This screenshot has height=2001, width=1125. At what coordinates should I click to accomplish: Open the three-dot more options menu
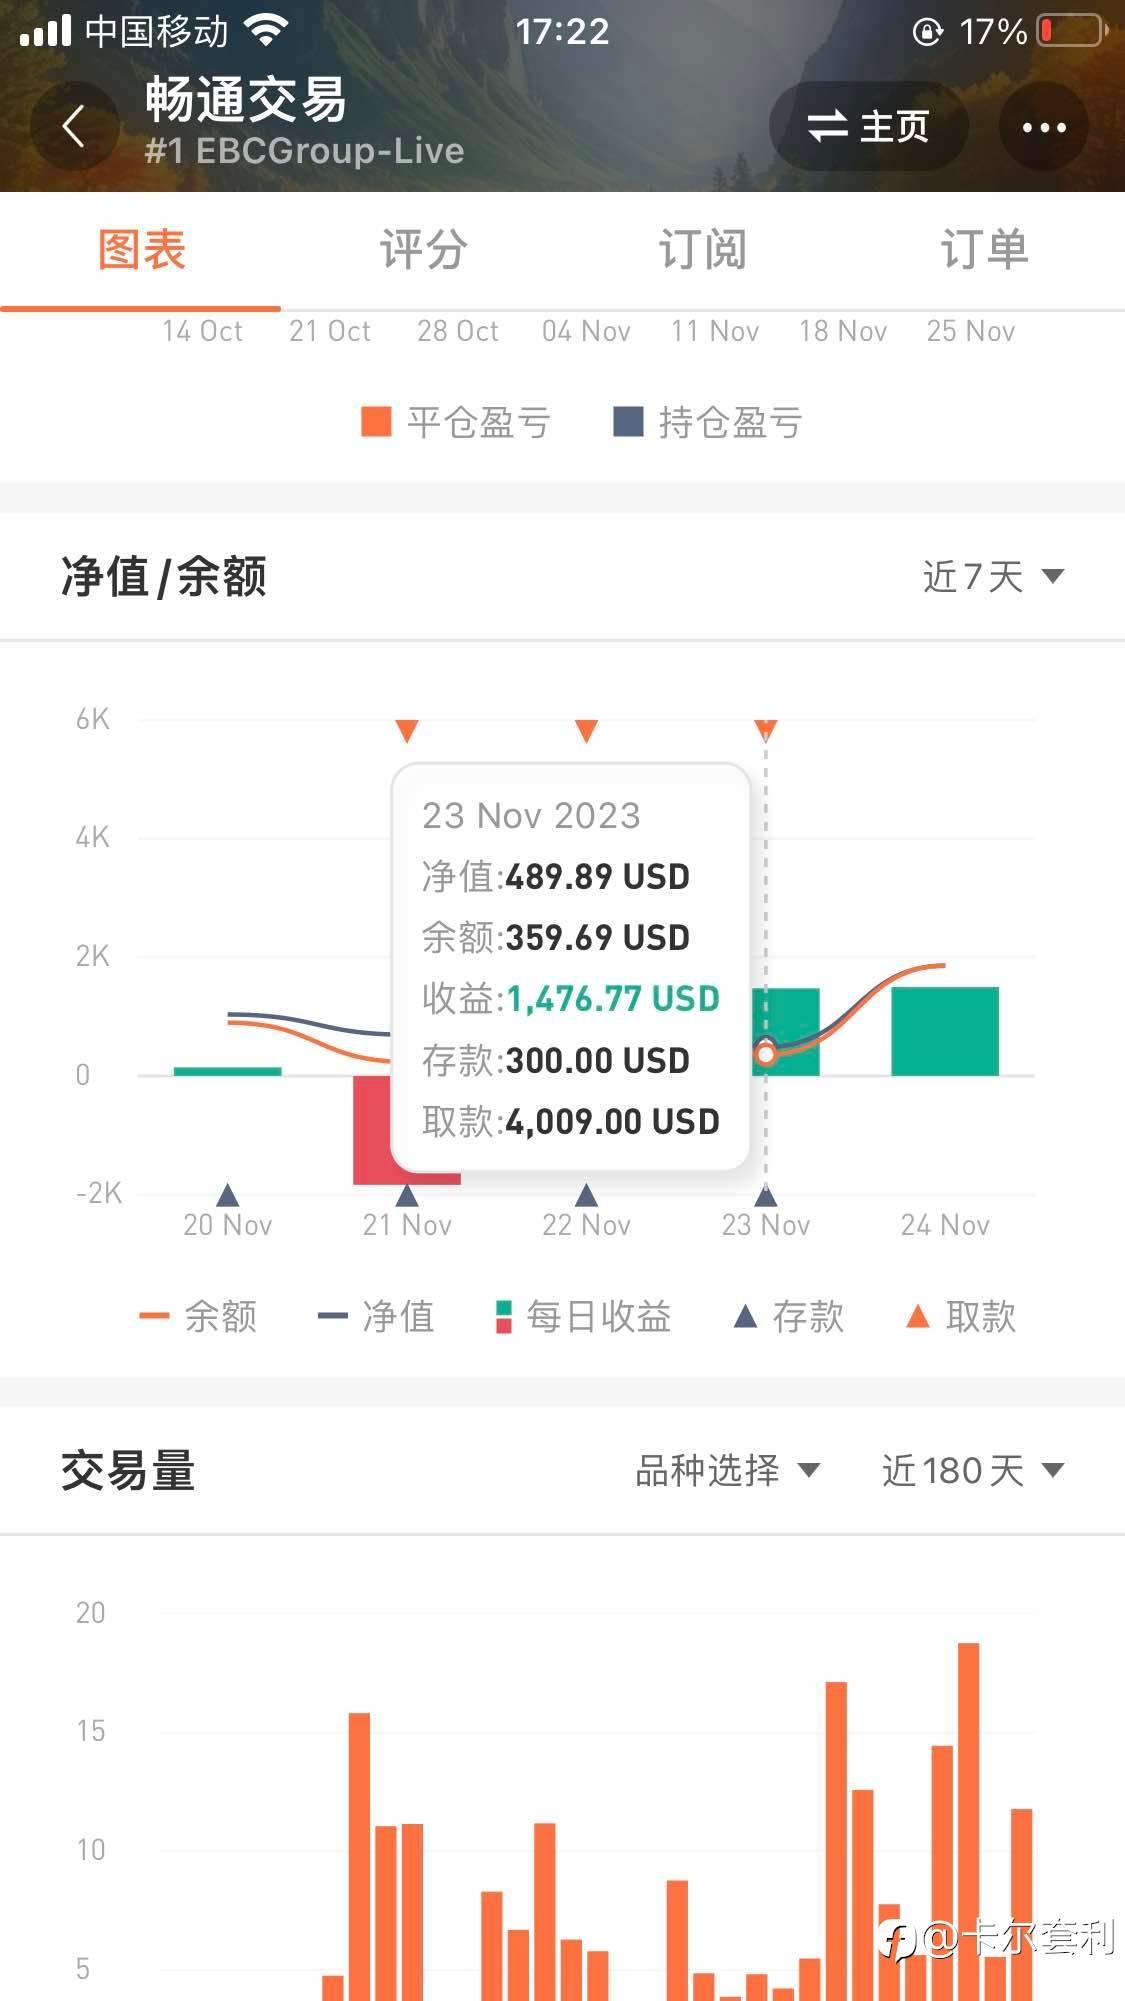[x=1043, y=127]
